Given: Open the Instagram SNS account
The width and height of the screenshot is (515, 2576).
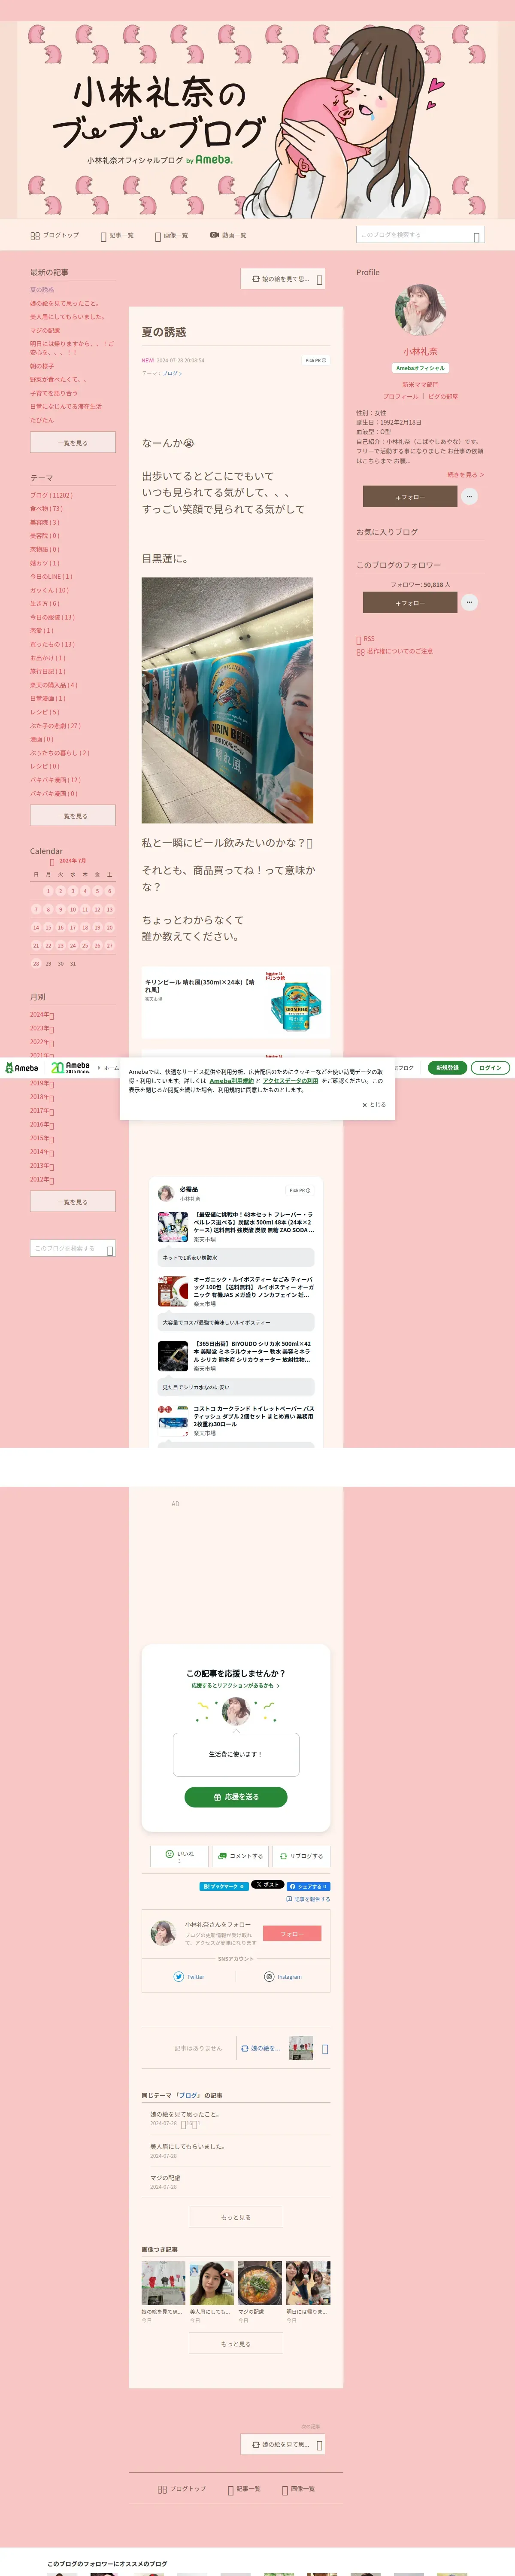Looking at the screenshot, I should (283, 1977).
